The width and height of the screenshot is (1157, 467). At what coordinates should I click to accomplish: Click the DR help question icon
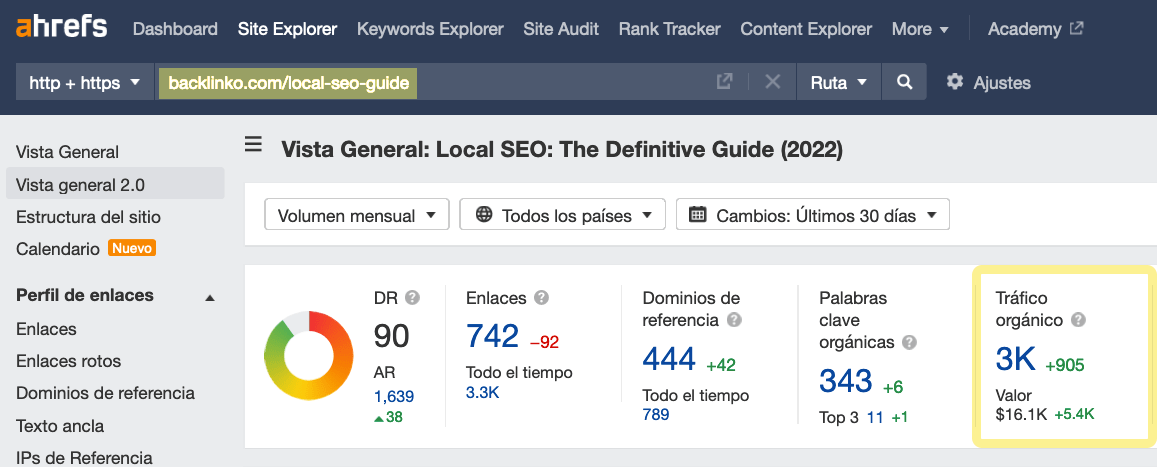pos(412,298)
